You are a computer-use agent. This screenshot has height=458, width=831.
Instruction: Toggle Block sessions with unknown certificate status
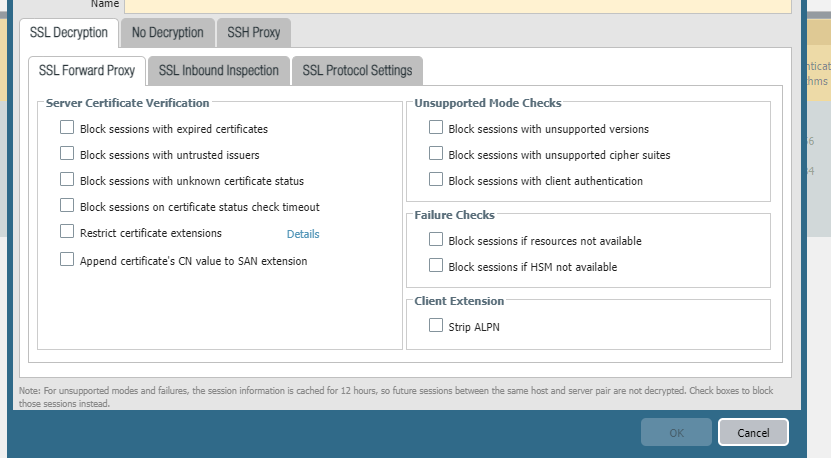pyautogui.click(x=67, y=180)
